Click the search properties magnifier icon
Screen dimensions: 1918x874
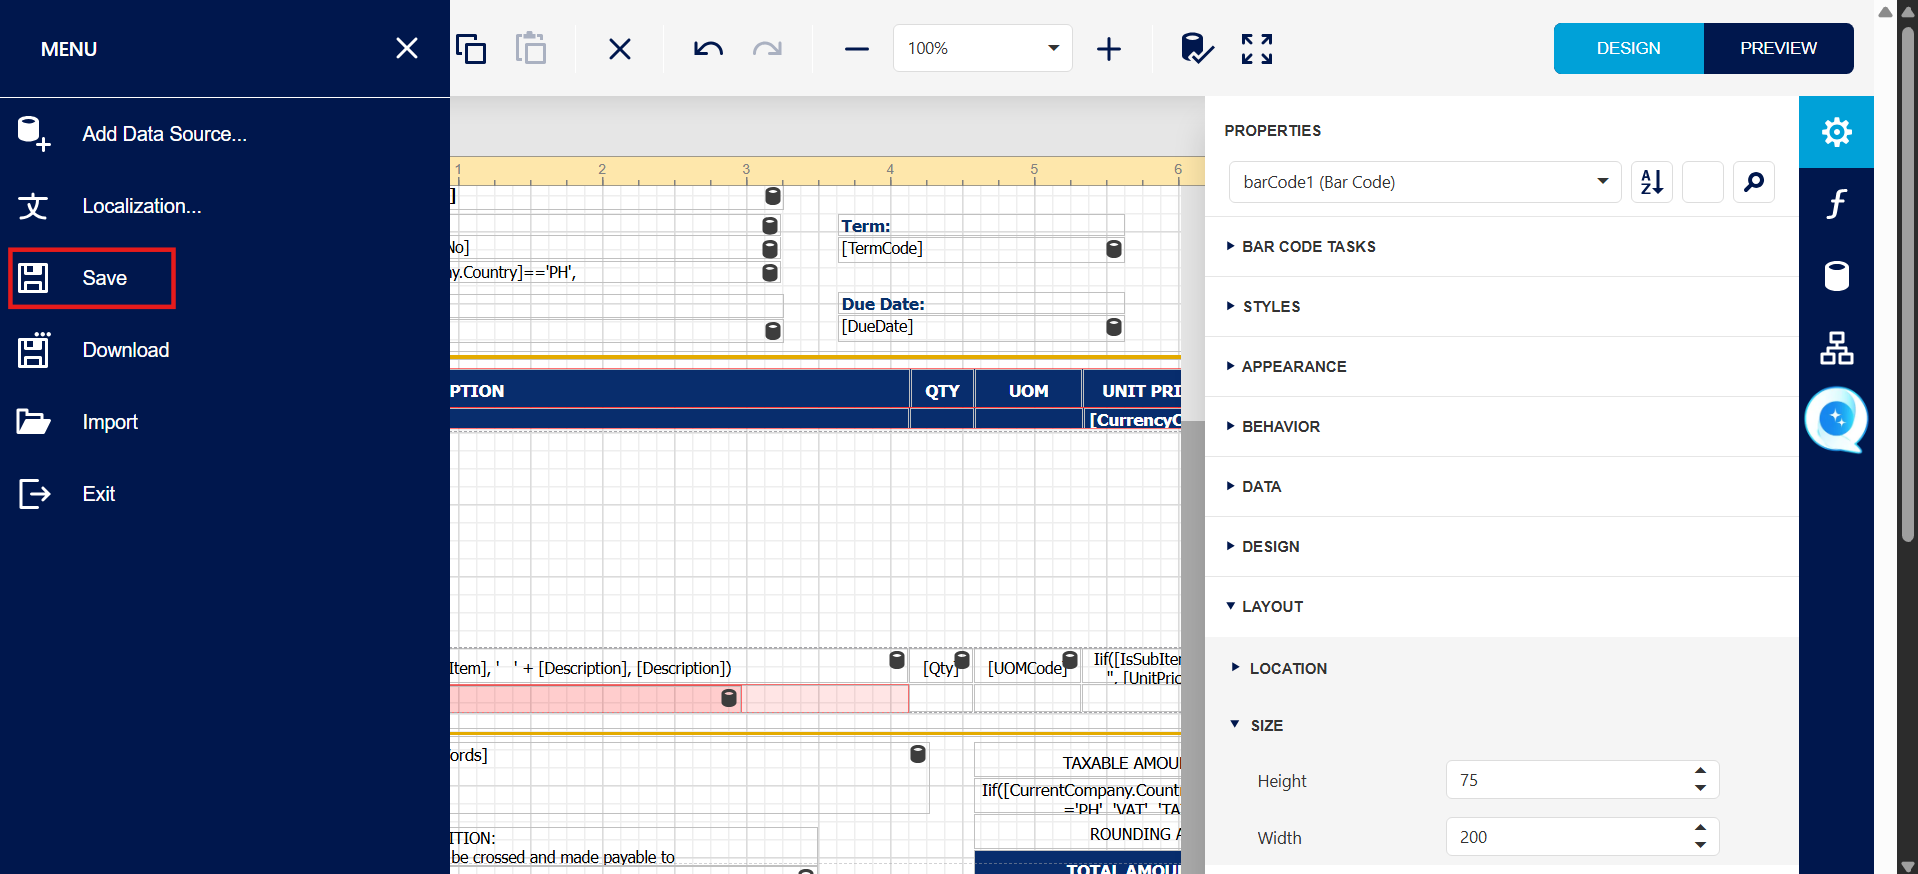pos(1754,182)
